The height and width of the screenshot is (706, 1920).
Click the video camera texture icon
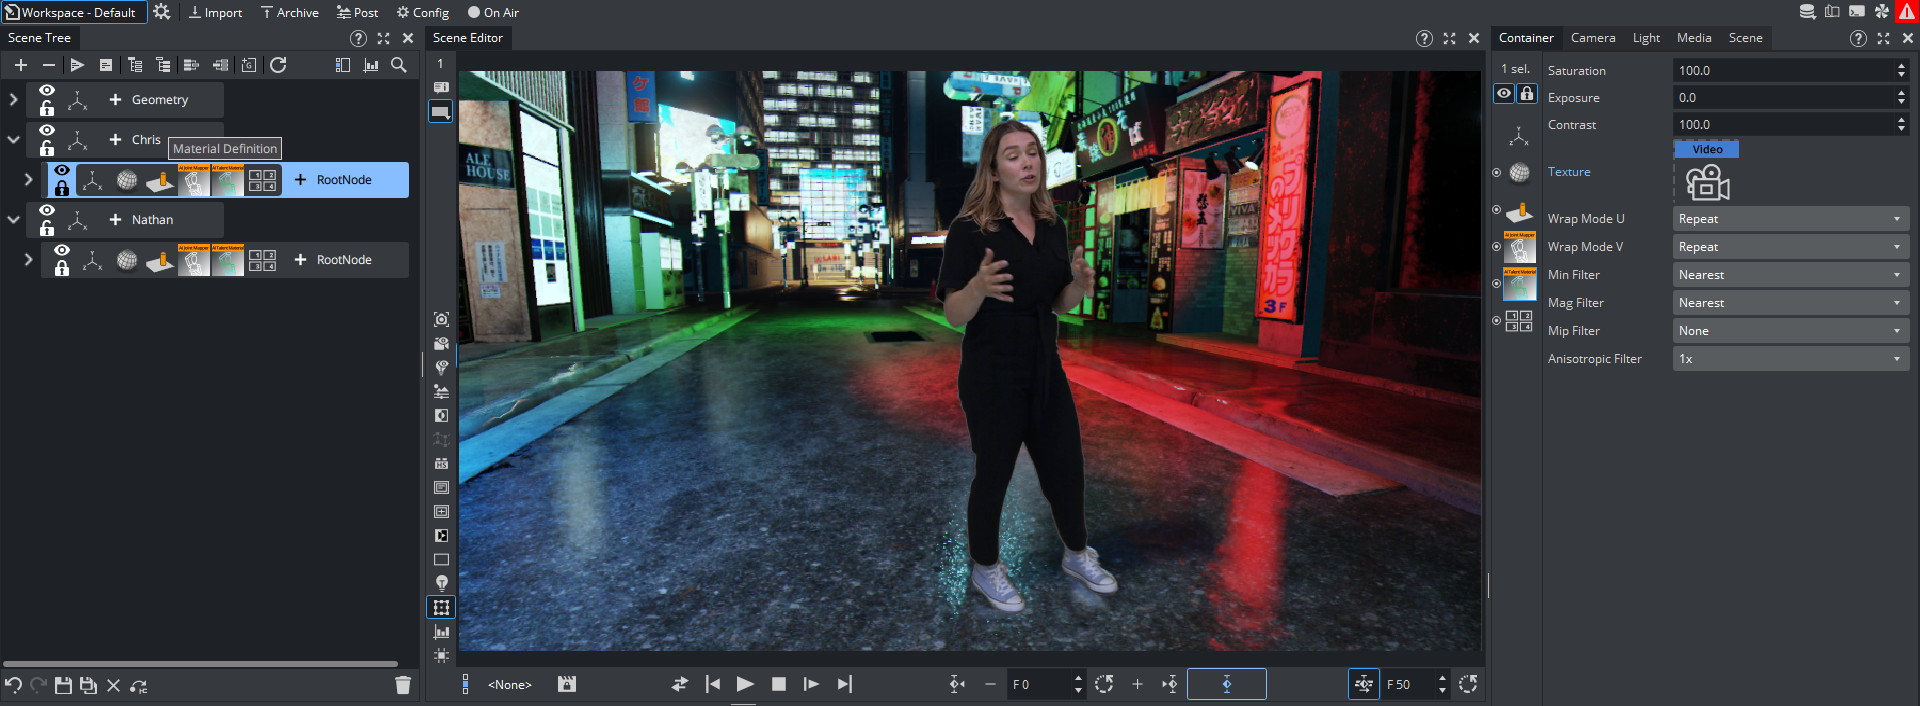(1707, 183)
